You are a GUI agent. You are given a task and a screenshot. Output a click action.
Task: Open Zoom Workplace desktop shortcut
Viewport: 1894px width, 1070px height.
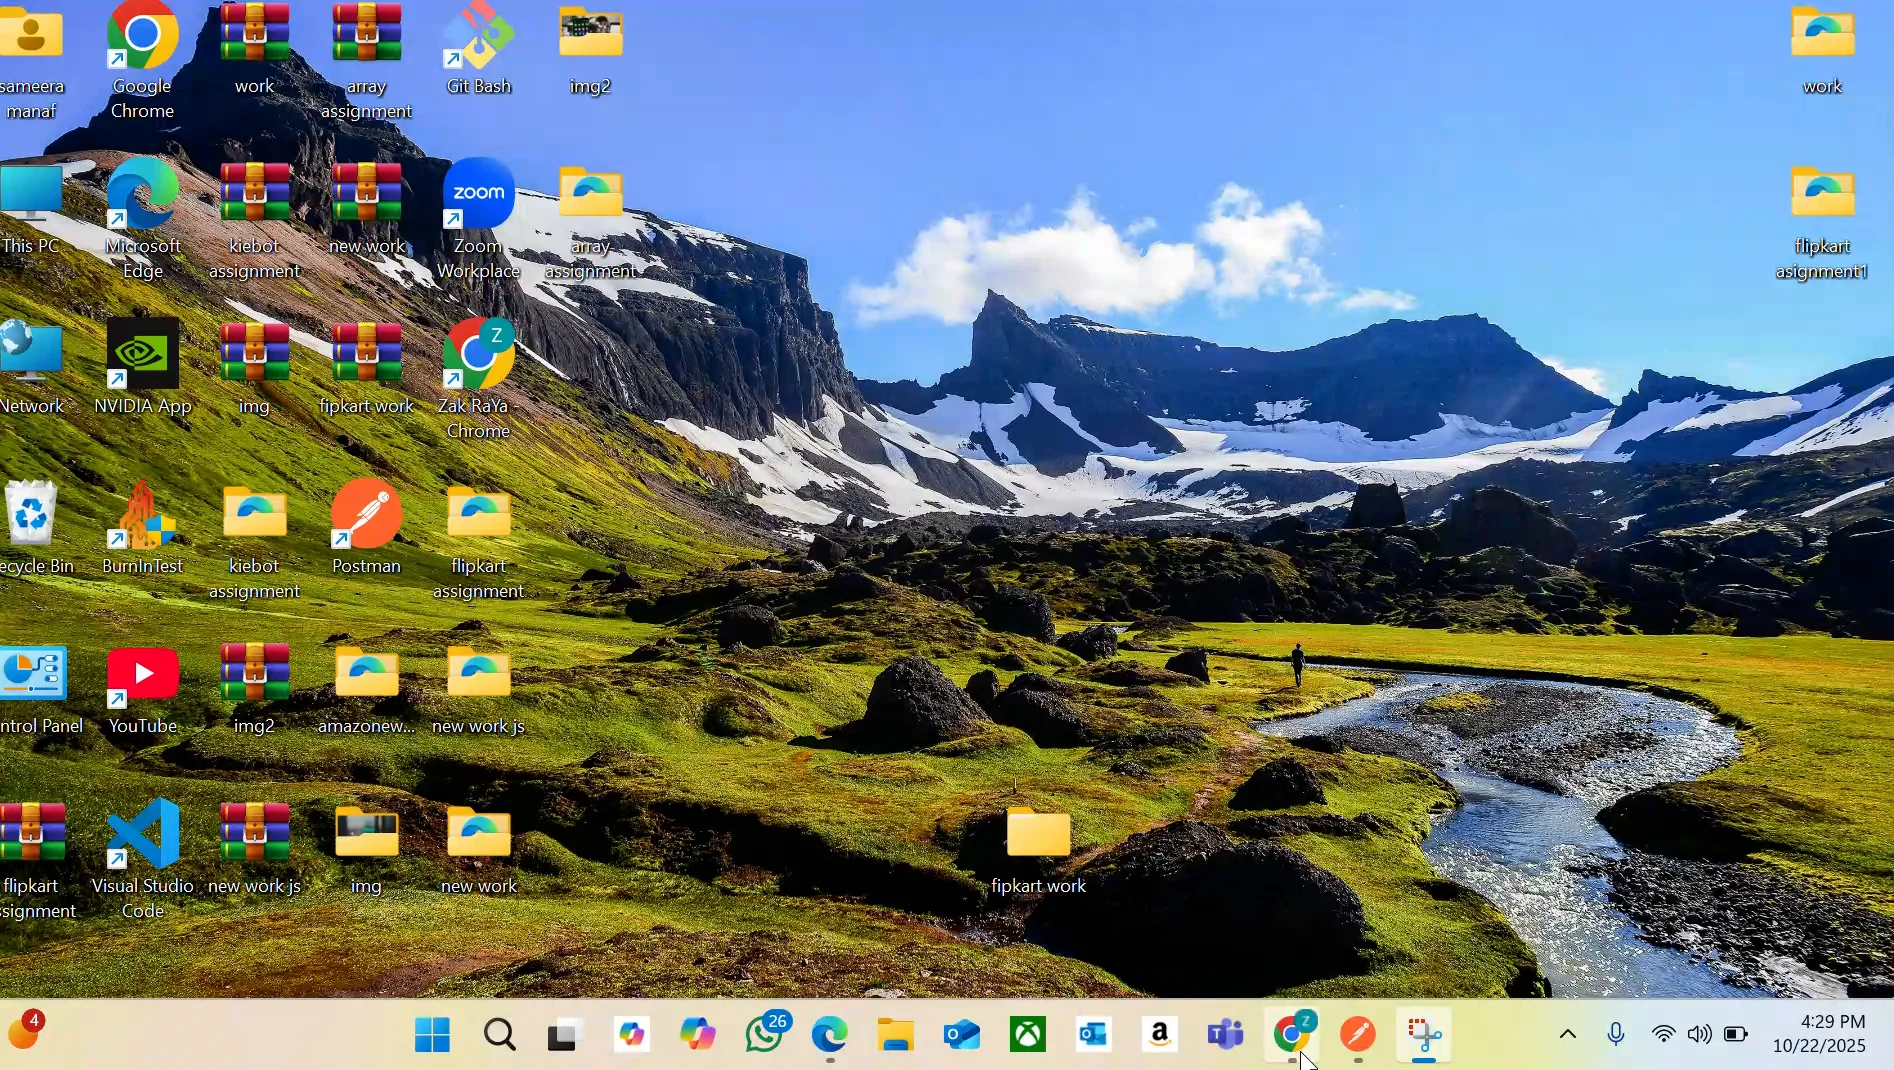click(479, 219)
